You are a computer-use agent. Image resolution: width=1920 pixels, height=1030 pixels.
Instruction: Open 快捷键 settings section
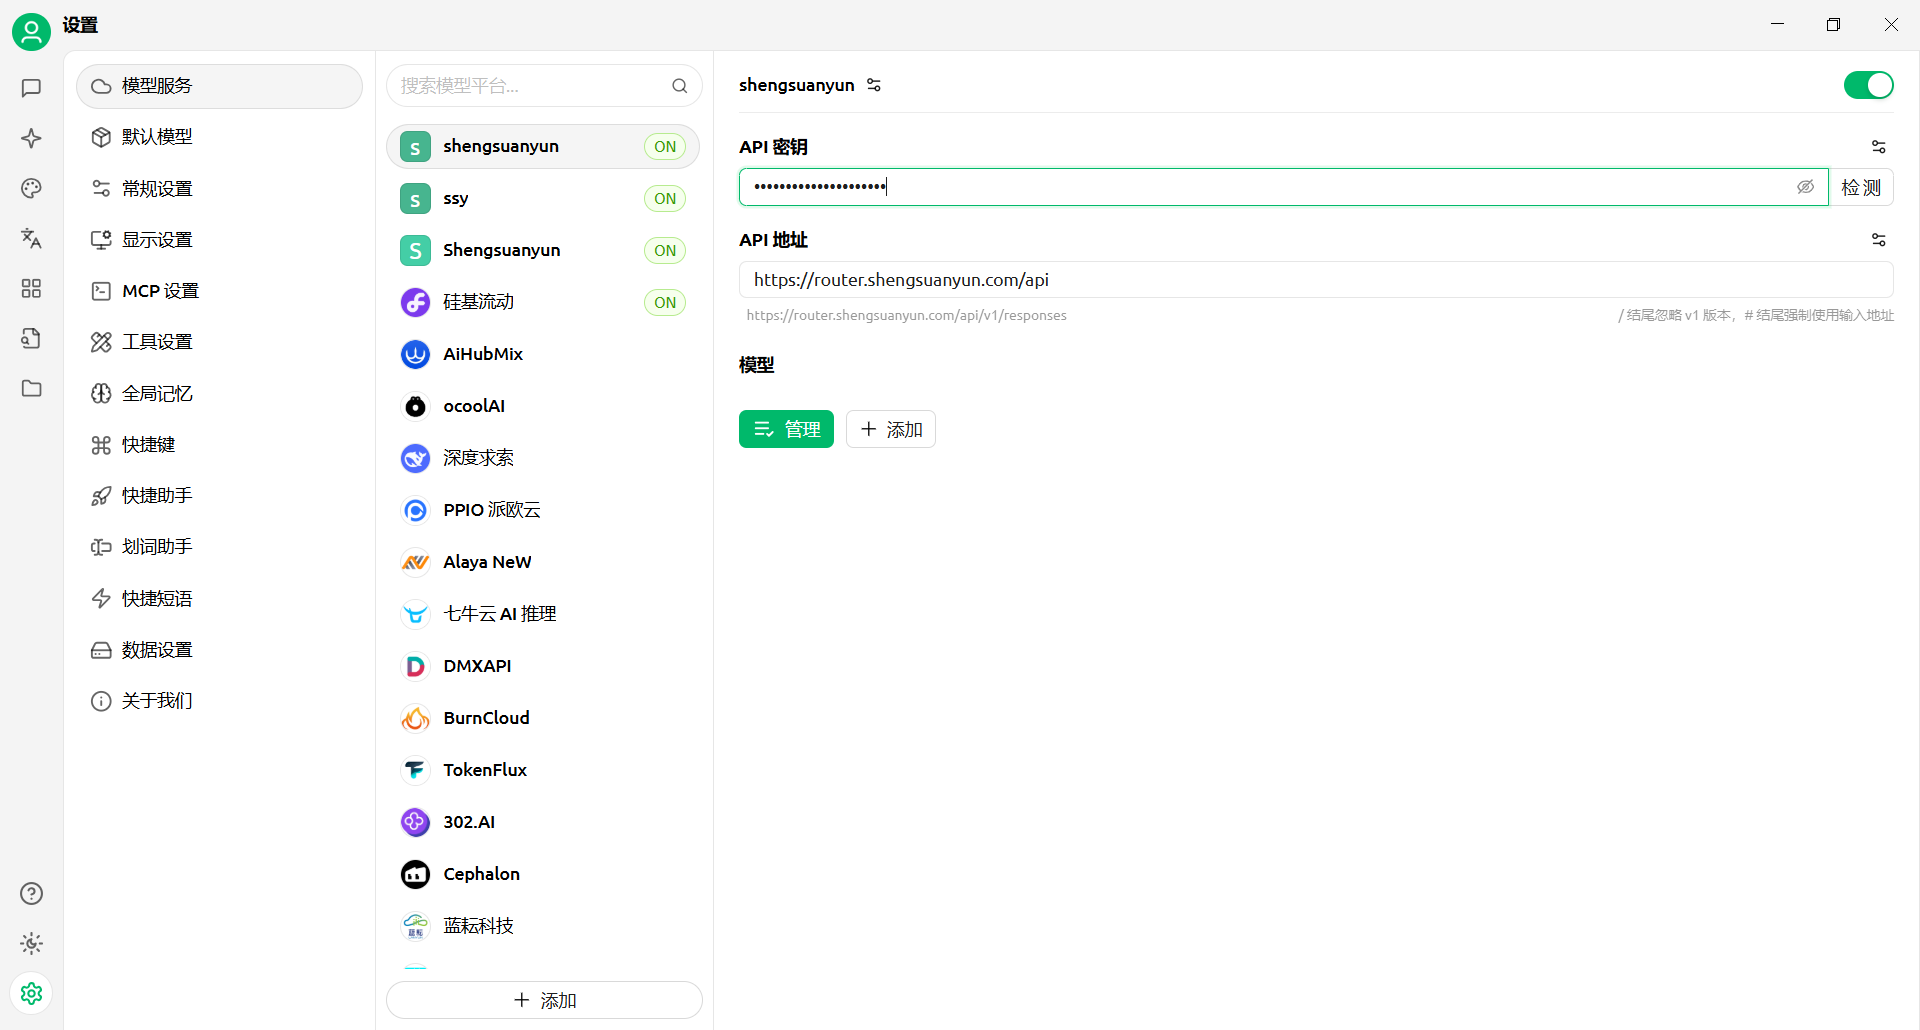tap(219, 445)
